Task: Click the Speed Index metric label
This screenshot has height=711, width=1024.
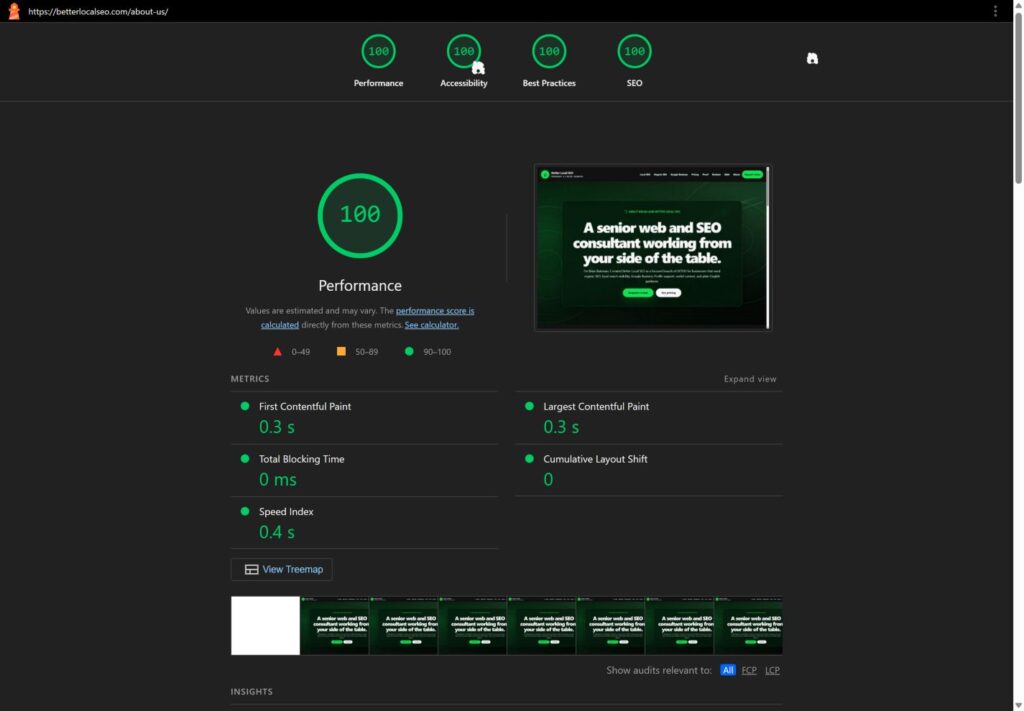Action: [x=286, y=511]
